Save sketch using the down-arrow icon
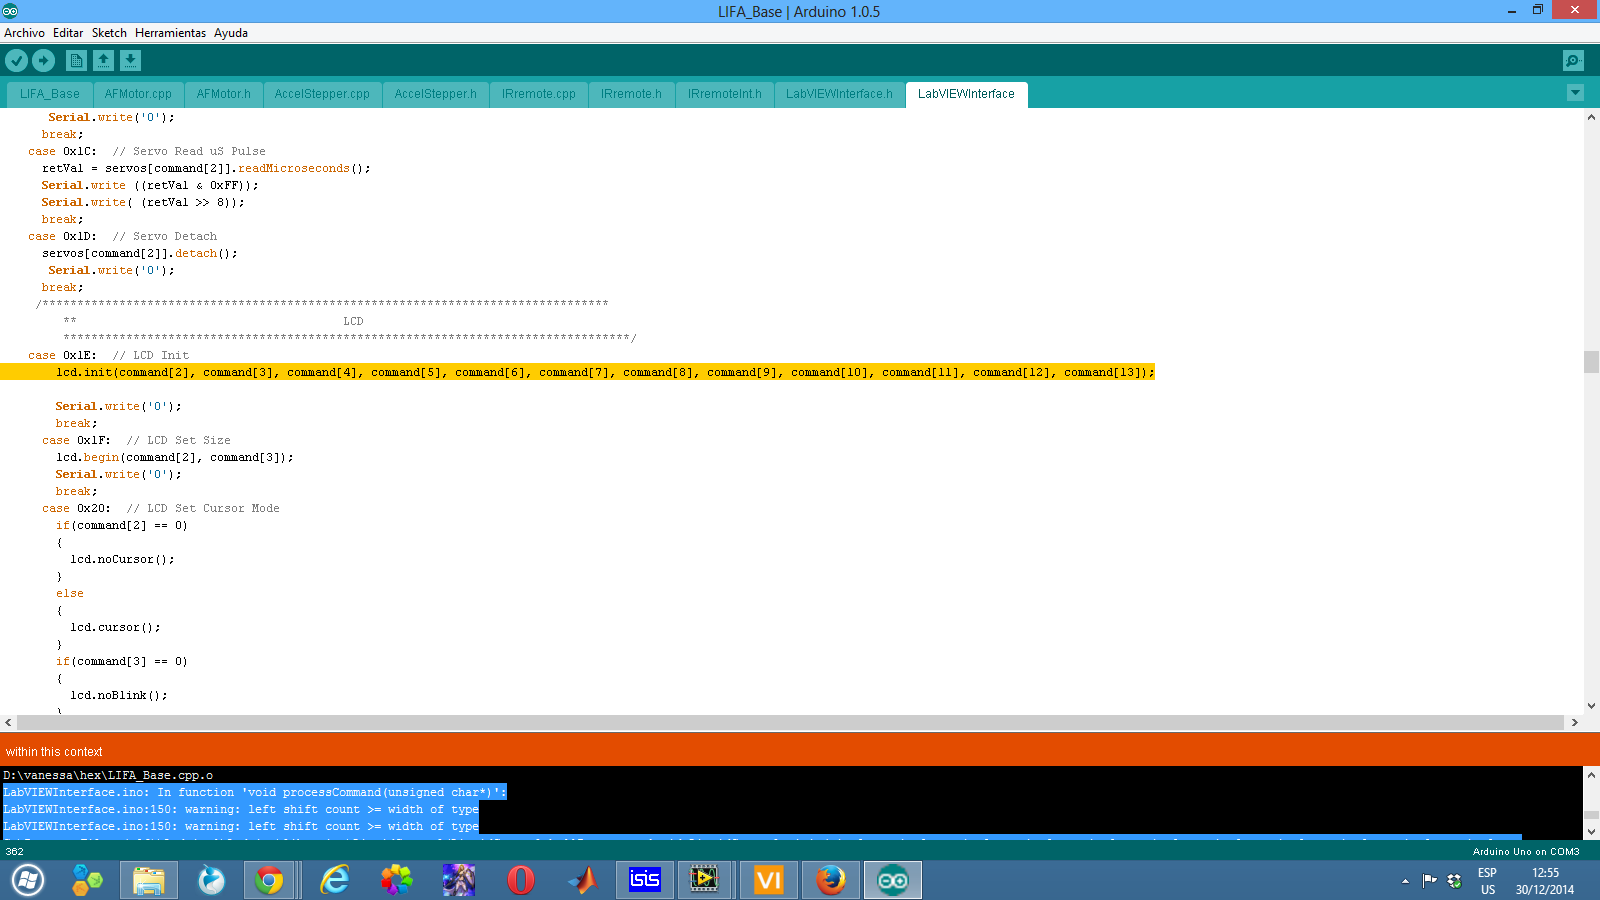Viewport: 1600px width, 900px height. [x=130, y=61]
